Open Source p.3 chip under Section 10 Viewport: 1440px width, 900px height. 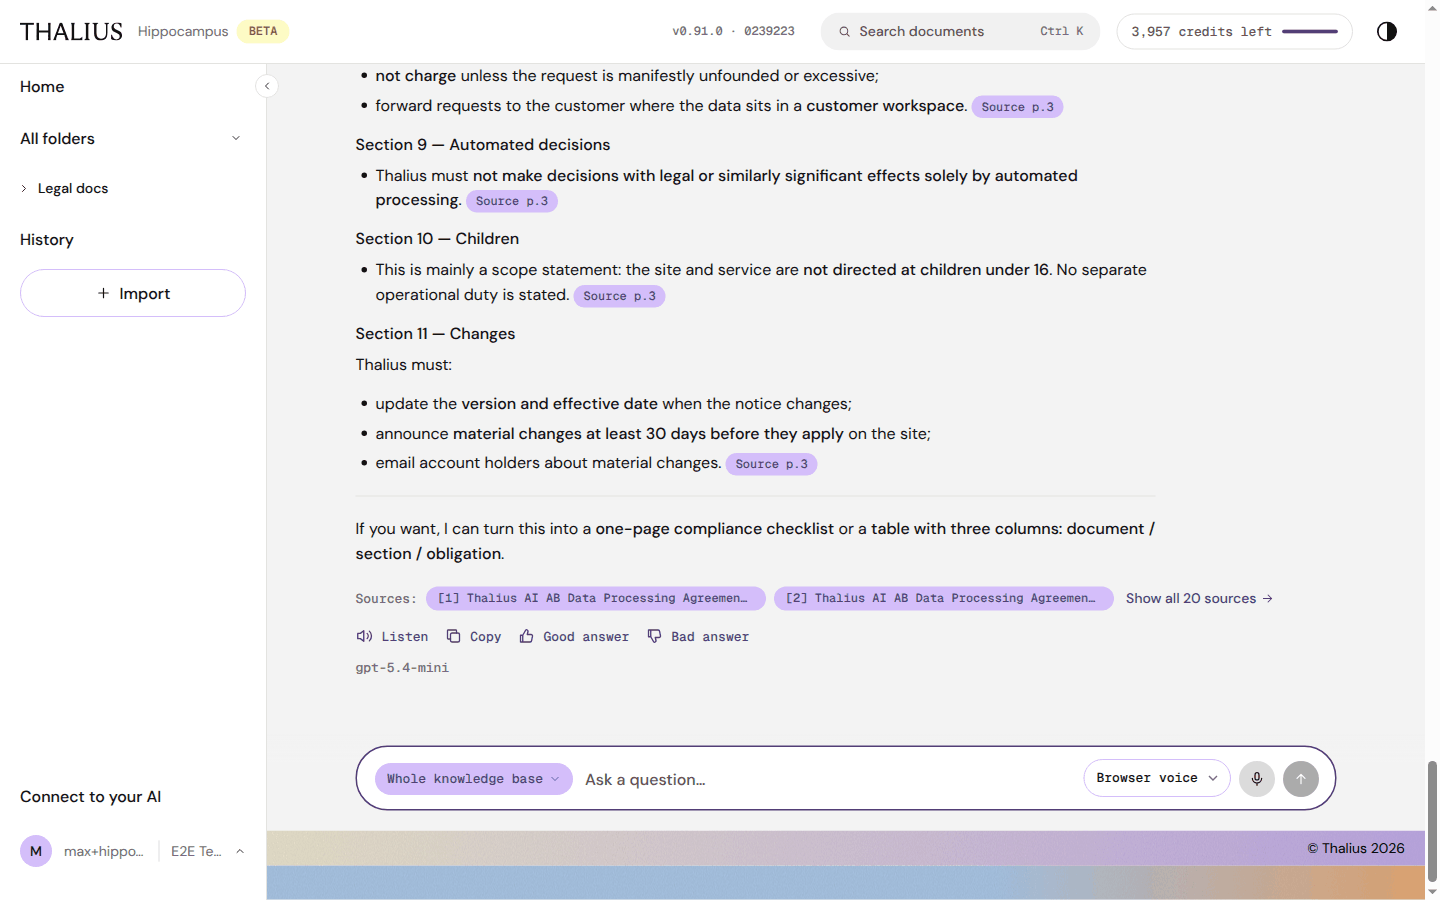[x=619, y=296]
